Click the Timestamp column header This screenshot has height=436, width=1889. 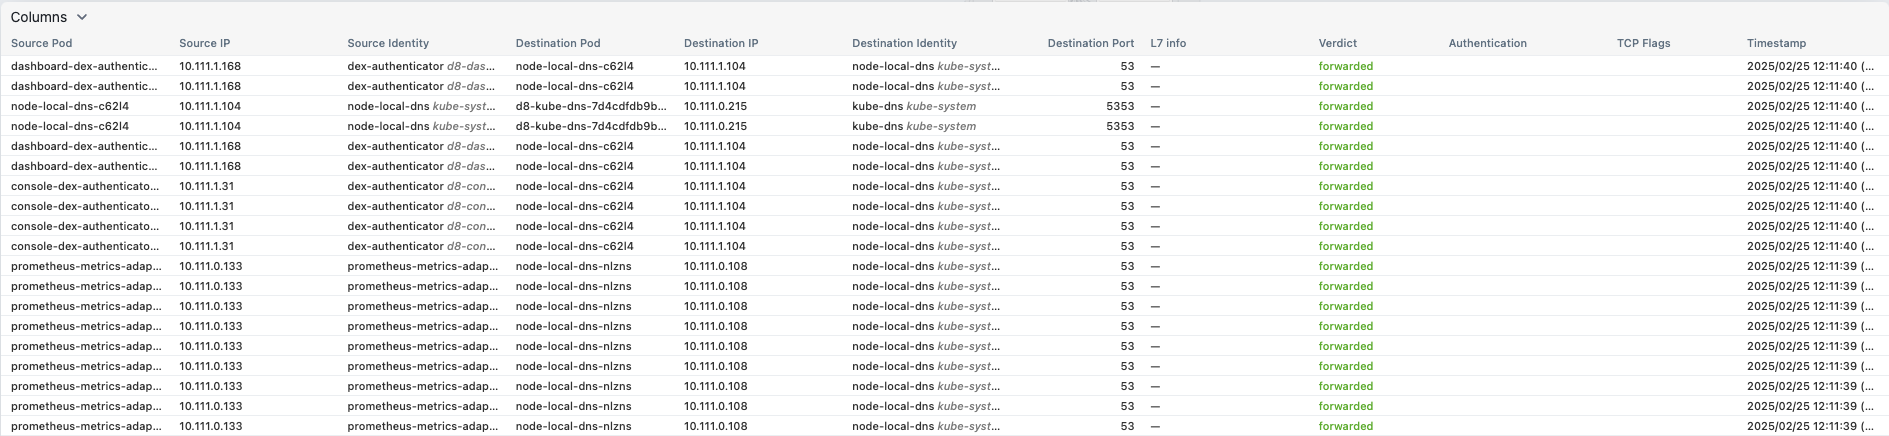coord(1776,43)
